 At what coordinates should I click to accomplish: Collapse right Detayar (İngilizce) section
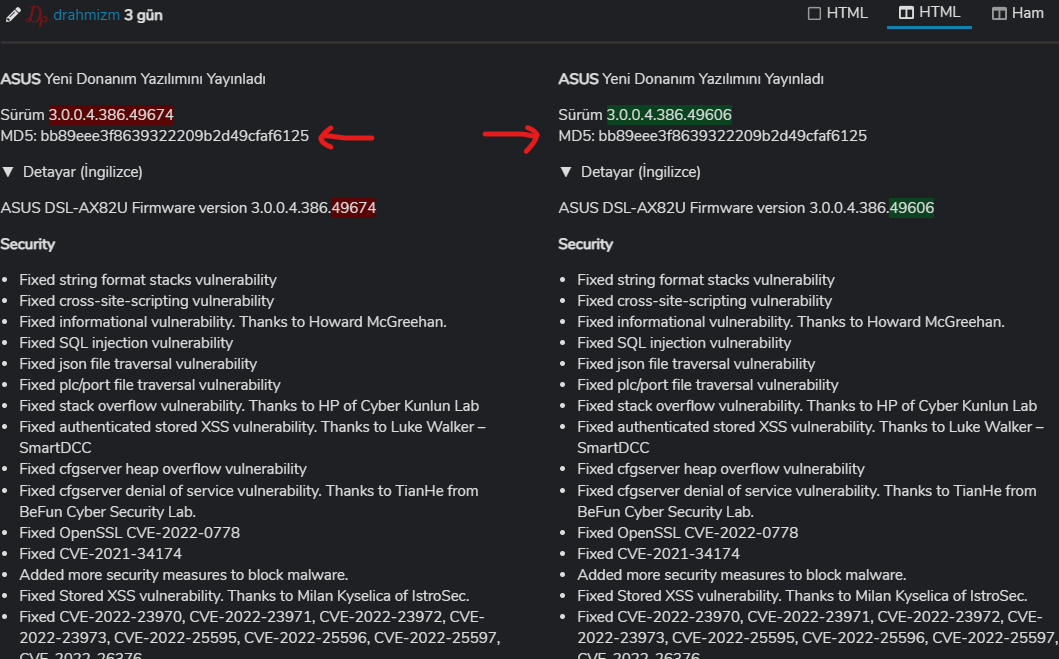point(630,172)
